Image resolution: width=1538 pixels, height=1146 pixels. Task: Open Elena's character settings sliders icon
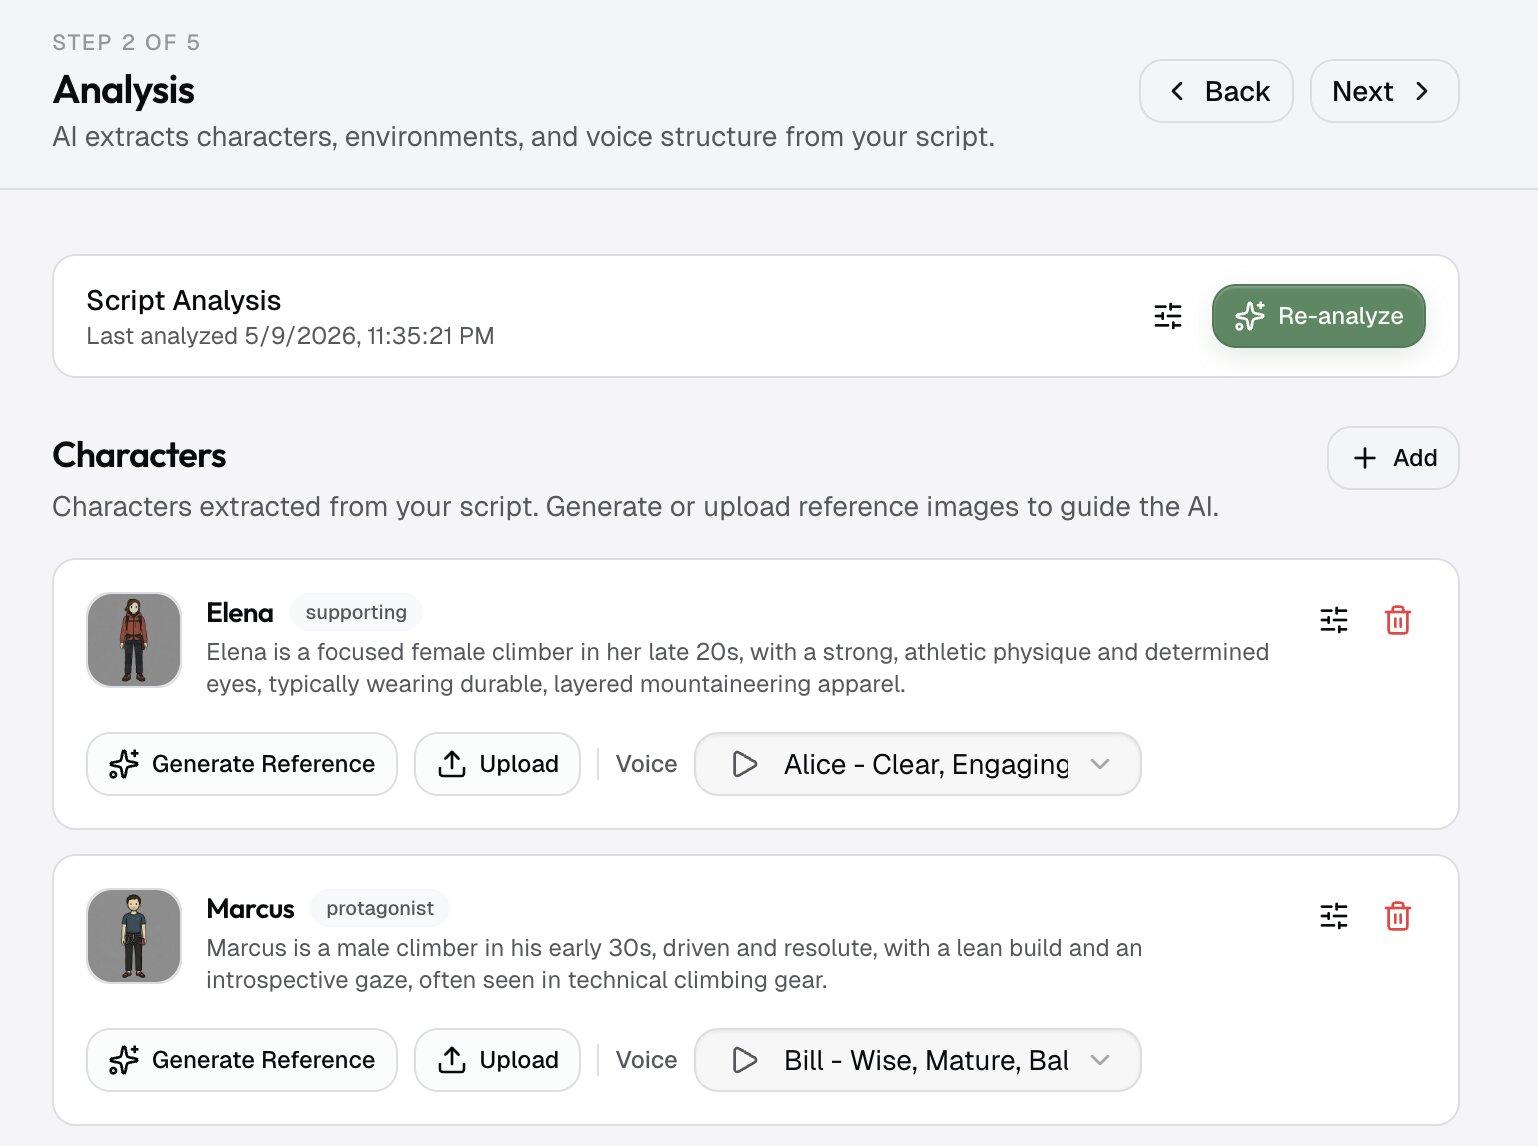[x=1334, y=620]
